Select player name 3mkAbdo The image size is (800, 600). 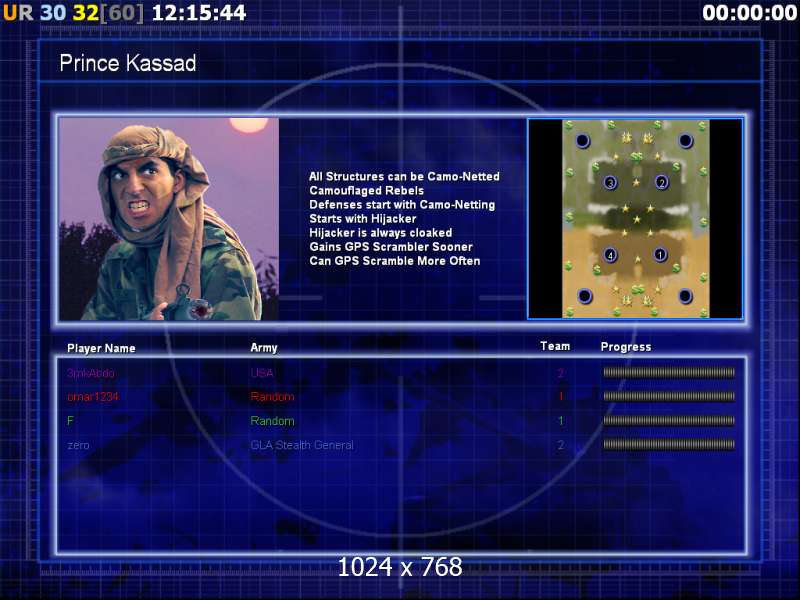(91, 373)
